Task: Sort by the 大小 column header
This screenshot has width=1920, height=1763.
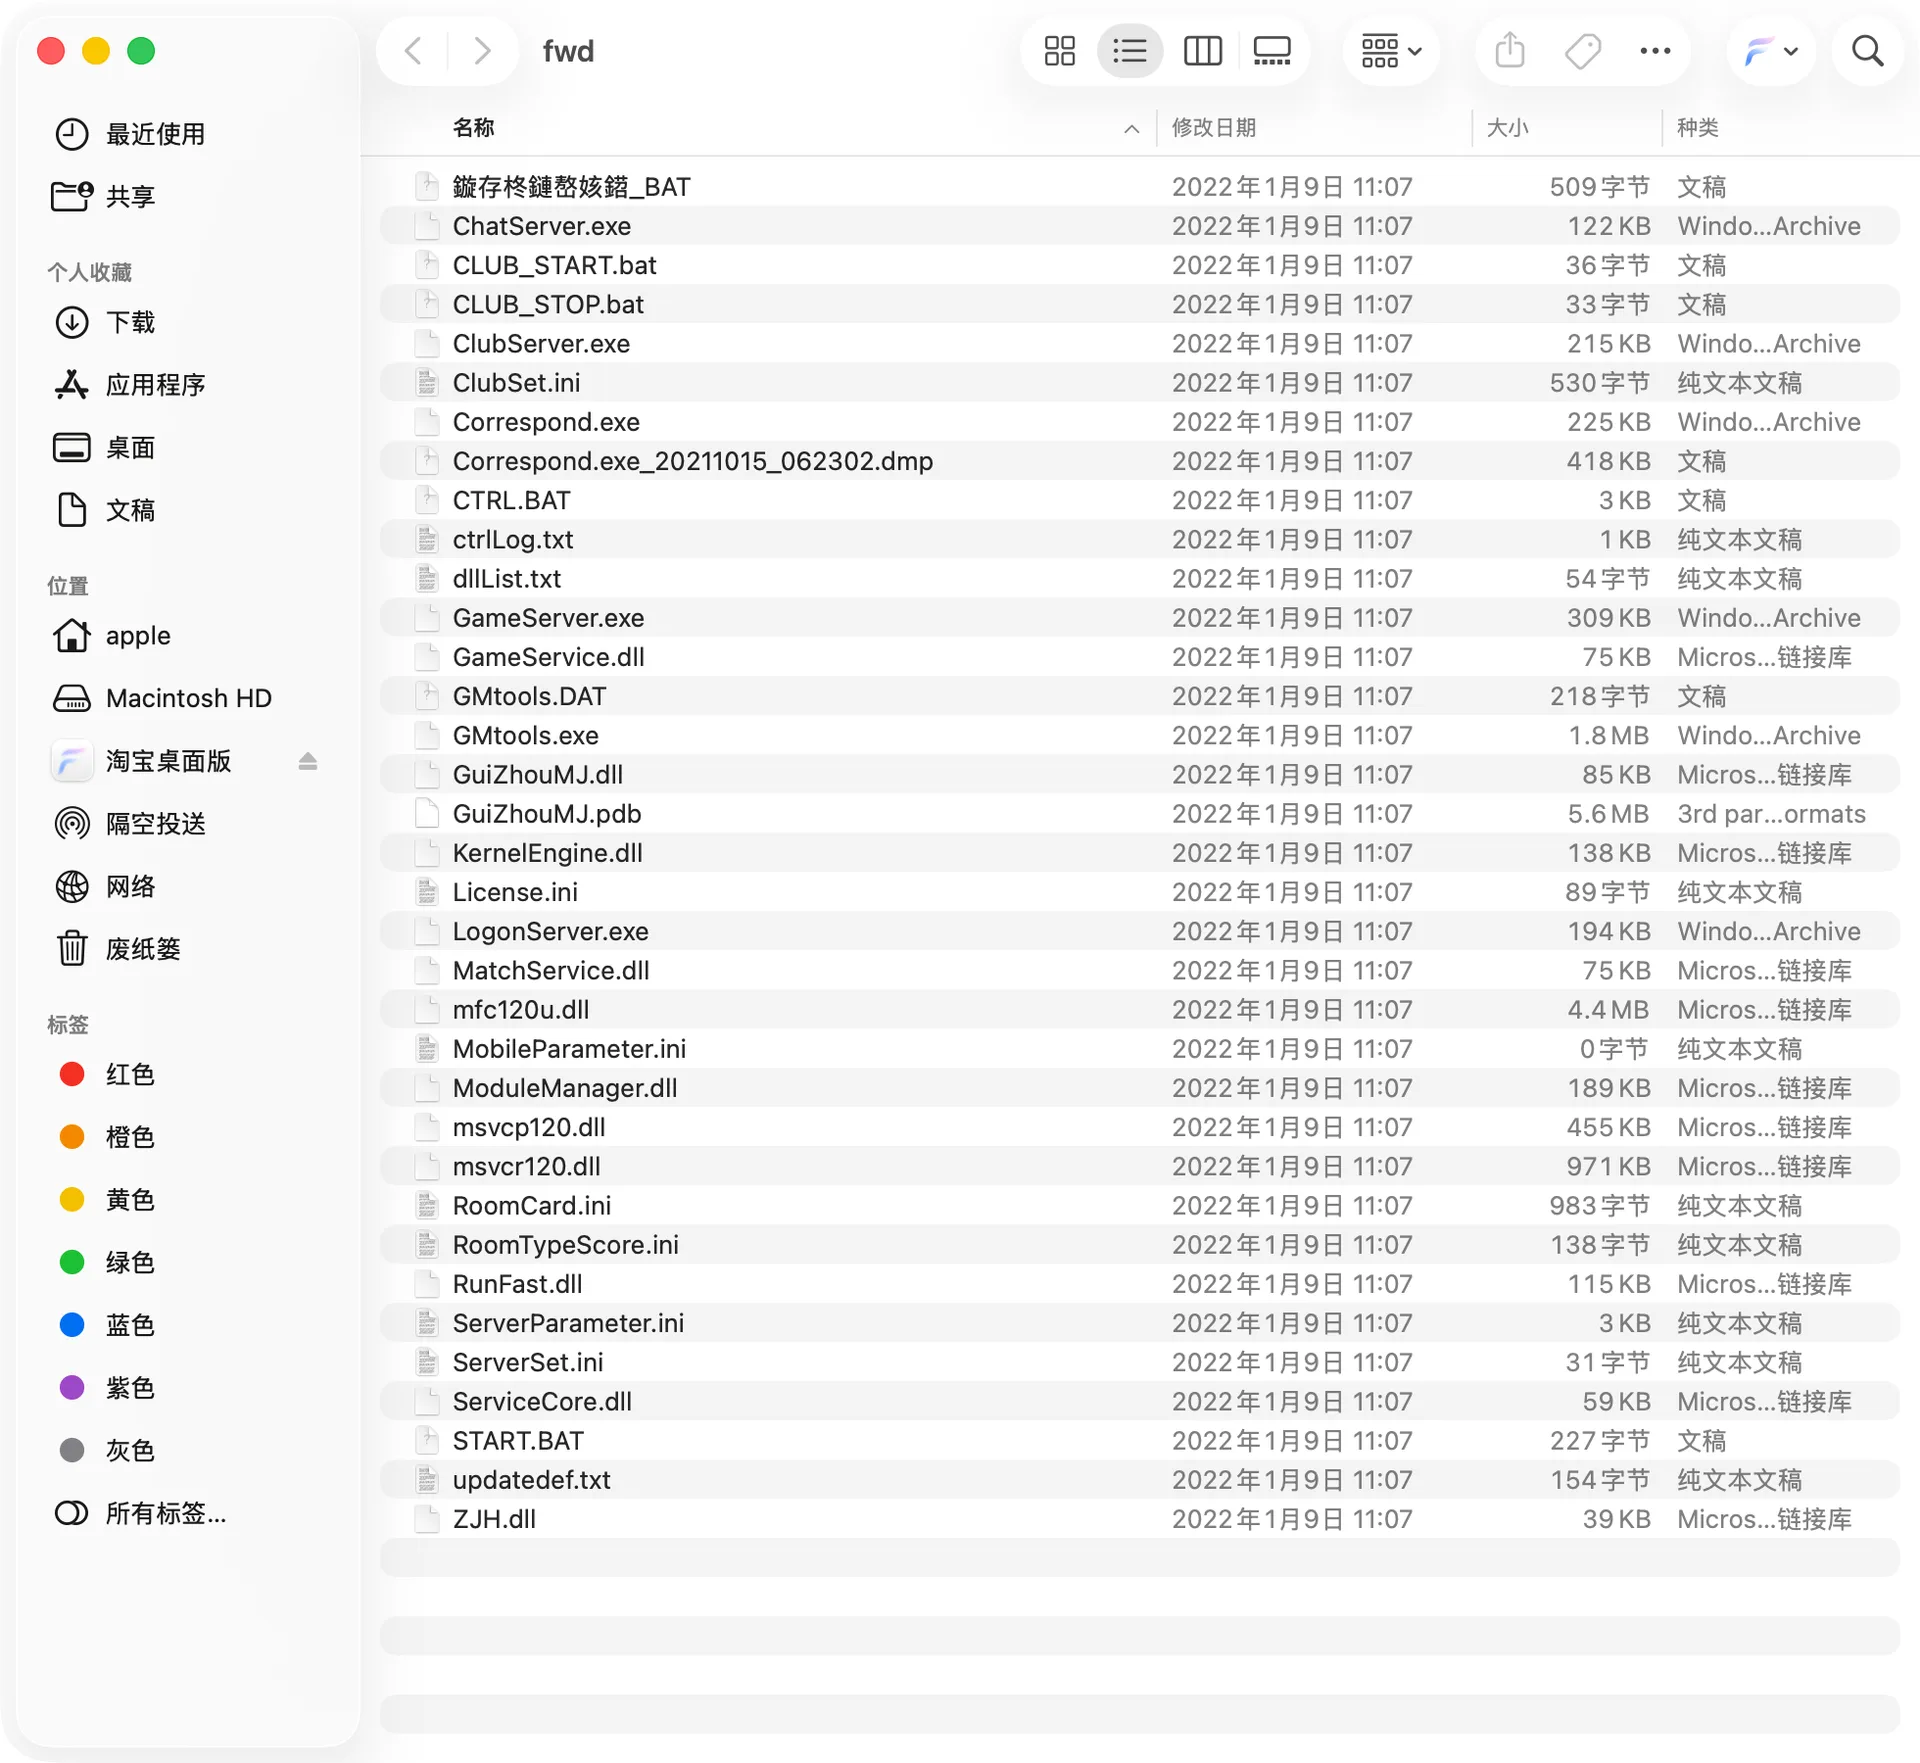Action: click(x=1508, y=128)
